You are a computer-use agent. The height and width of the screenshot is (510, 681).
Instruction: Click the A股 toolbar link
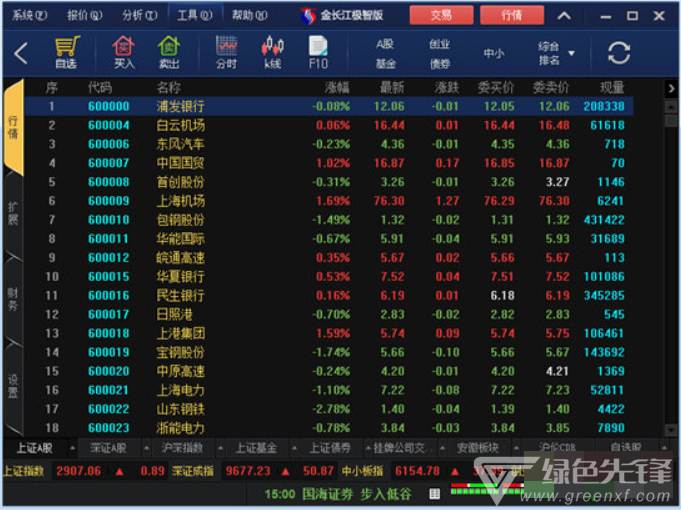click(x=385, y=44)
